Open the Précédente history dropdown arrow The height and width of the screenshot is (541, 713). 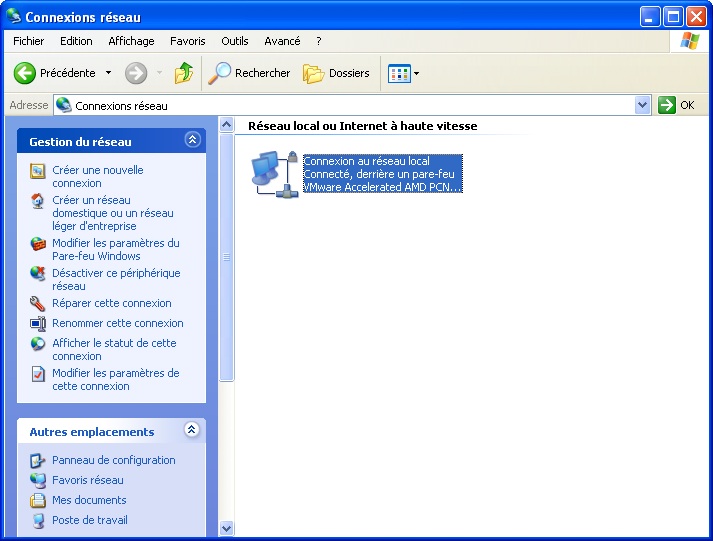(108, 73)
